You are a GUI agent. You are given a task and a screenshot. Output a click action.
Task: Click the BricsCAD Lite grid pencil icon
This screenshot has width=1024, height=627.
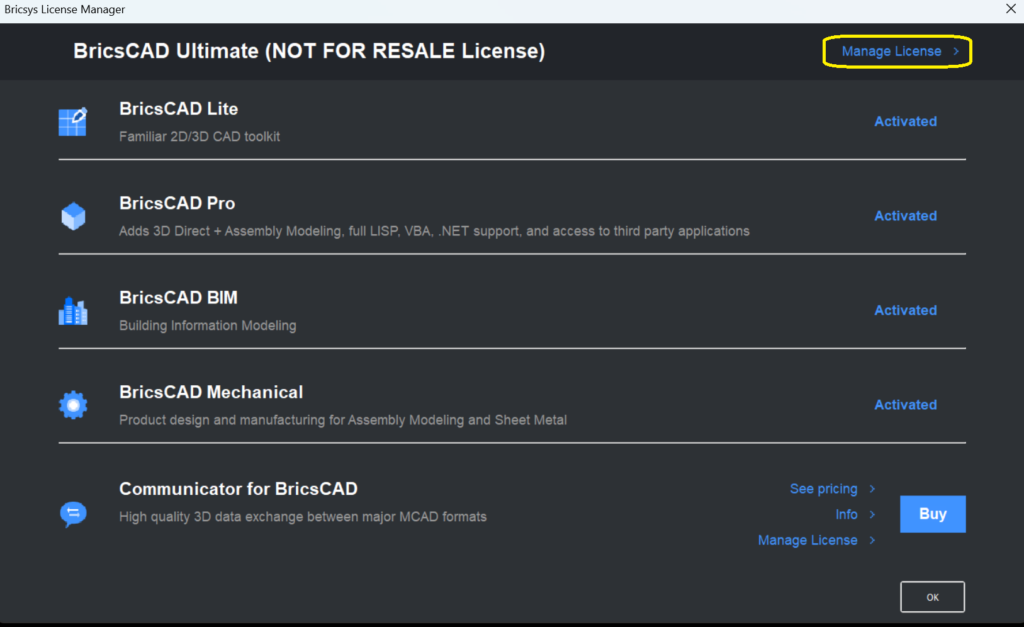click(x=72, y=122)
